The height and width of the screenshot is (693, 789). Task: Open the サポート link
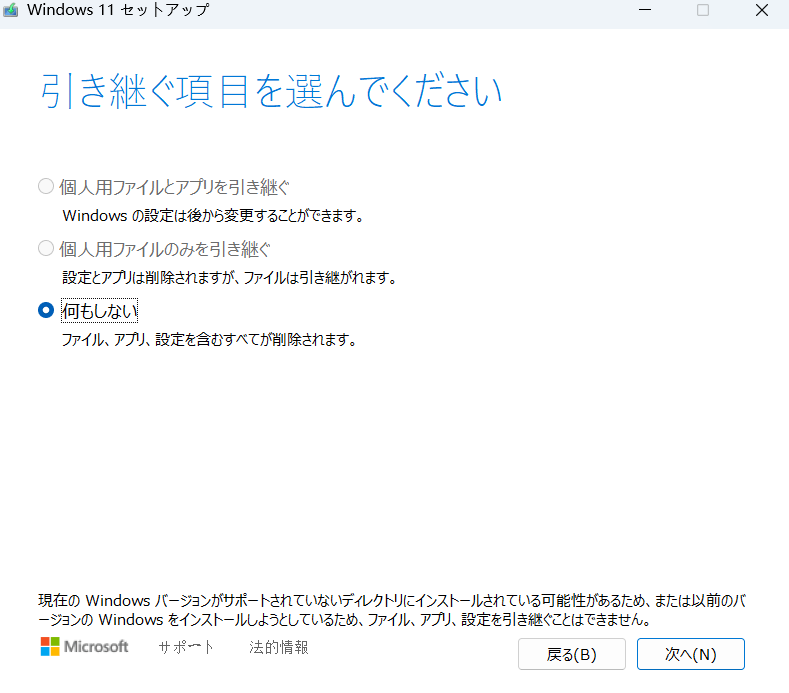(186, 647)
